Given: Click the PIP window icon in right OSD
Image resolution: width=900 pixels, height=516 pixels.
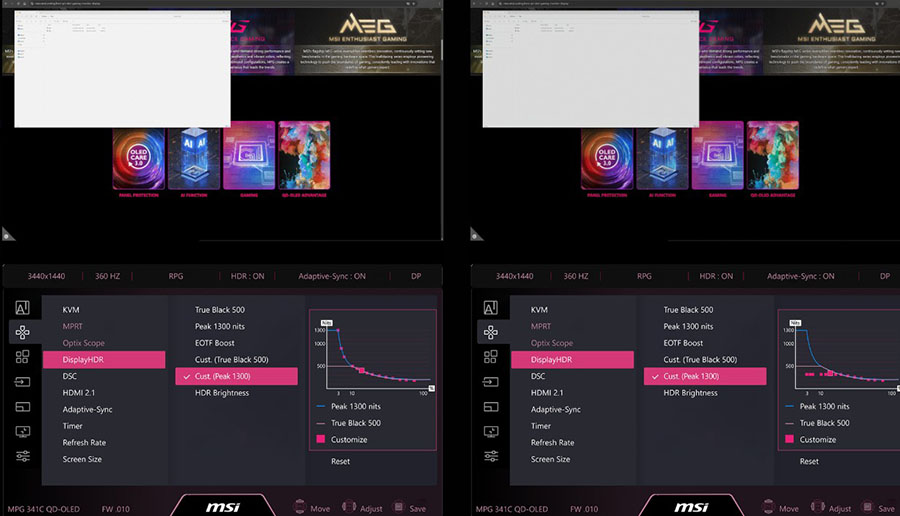Looking at the screenshot, I should pyautogui.click(x=491, y=406).
